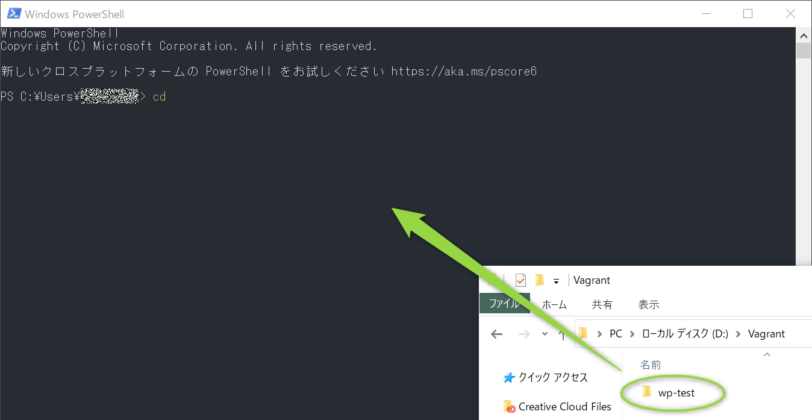Click the back arrow in Explorer

pyautogui.click(x=497, y=334)
